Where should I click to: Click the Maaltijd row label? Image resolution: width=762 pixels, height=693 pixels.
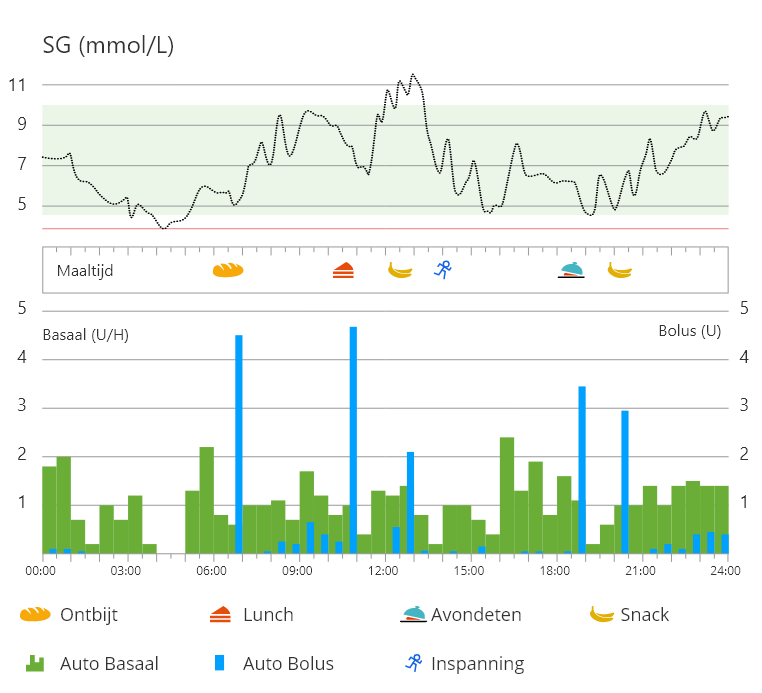(x=84, y=270)
